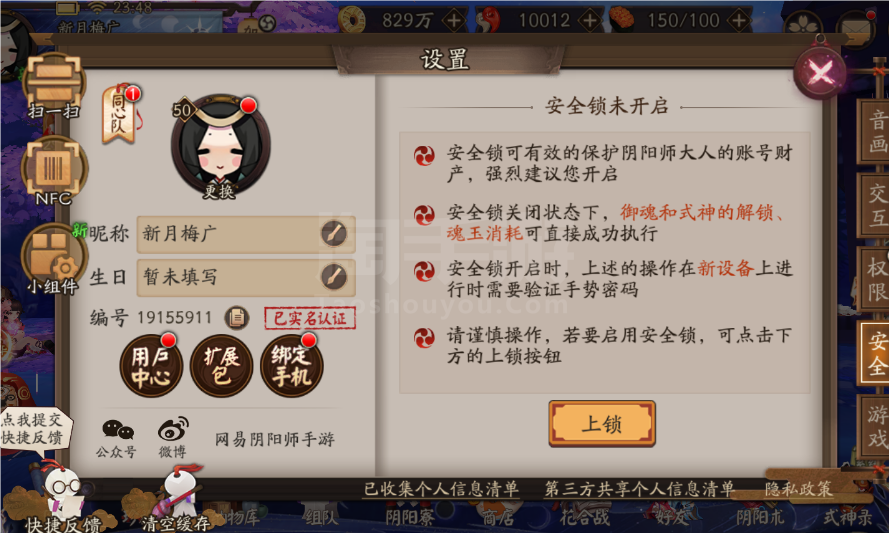Screen dimensions: 889x533
Task: Switch to the 音画 side tab
Action: pos(875,132)
